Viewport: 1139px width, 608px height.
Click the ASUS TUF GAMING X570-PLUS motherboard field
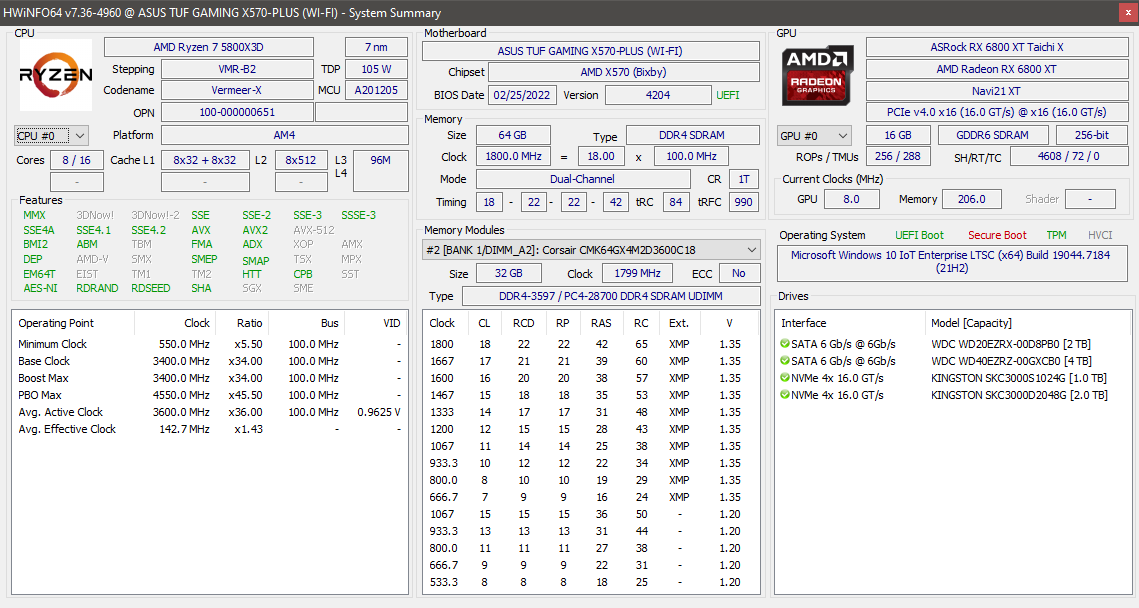pyautogui.click(x=591, y=51)
